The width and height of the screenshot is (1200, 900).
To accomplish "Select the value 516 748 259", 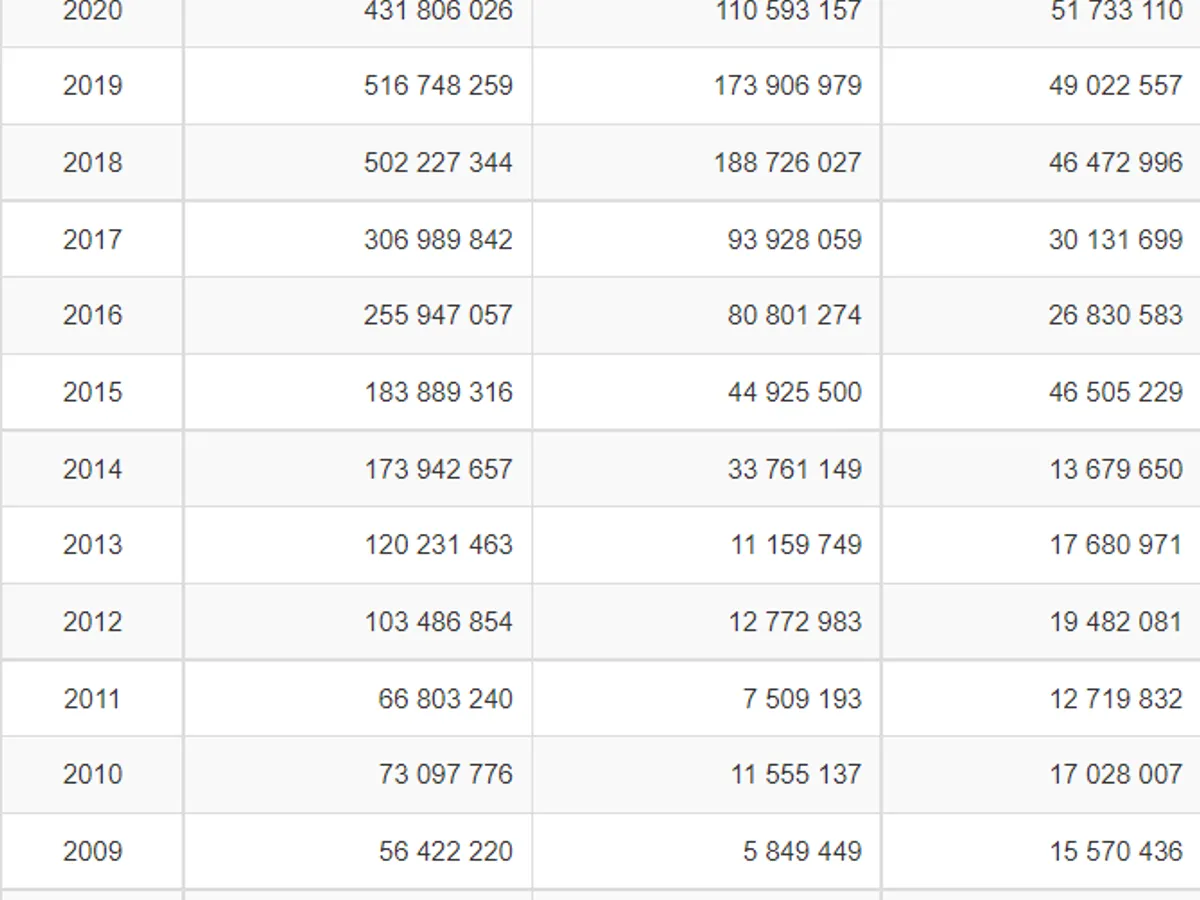I will tap(438, 86).
